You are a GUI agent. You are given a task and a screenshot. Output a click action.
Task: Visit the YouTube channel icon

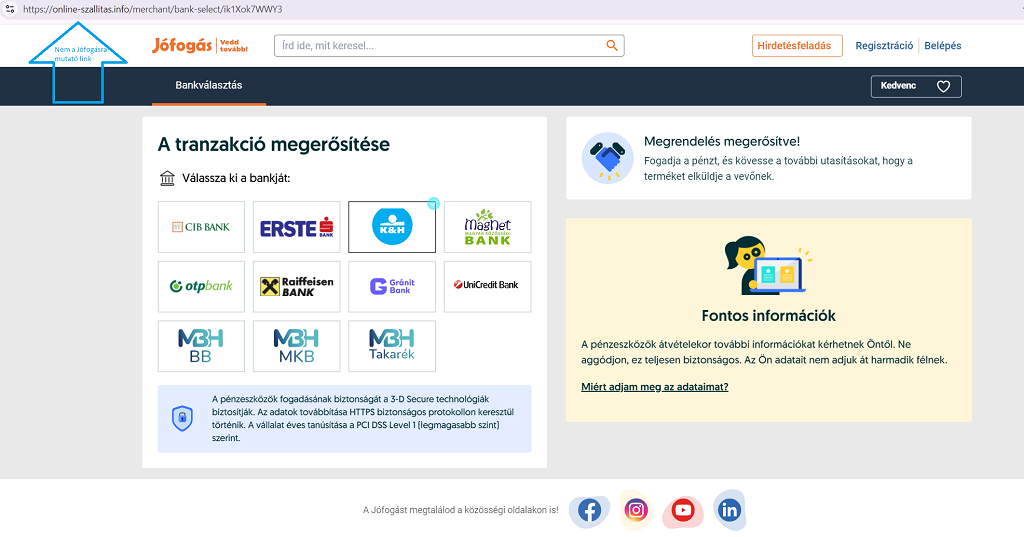[x=683, y=511]
